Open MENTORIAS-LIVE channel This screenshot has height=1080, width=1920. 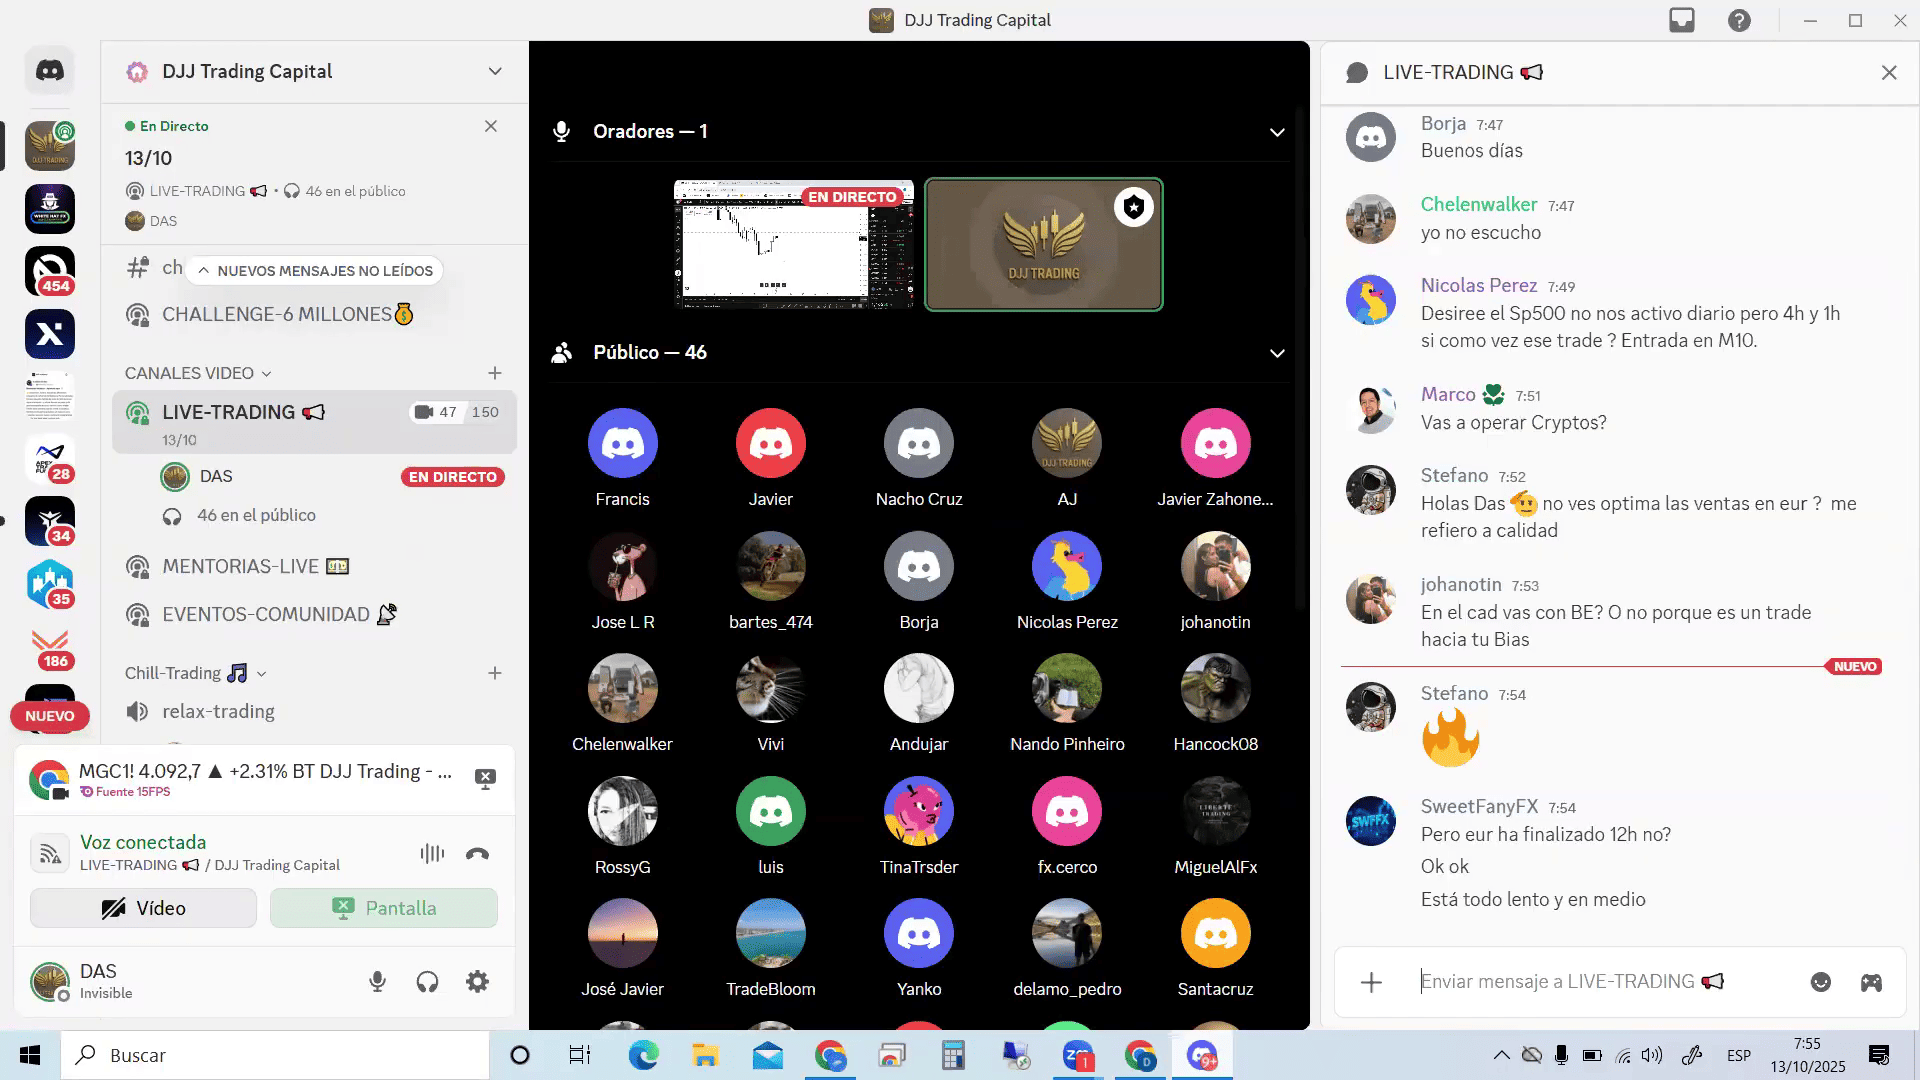(x=241, y=567)
